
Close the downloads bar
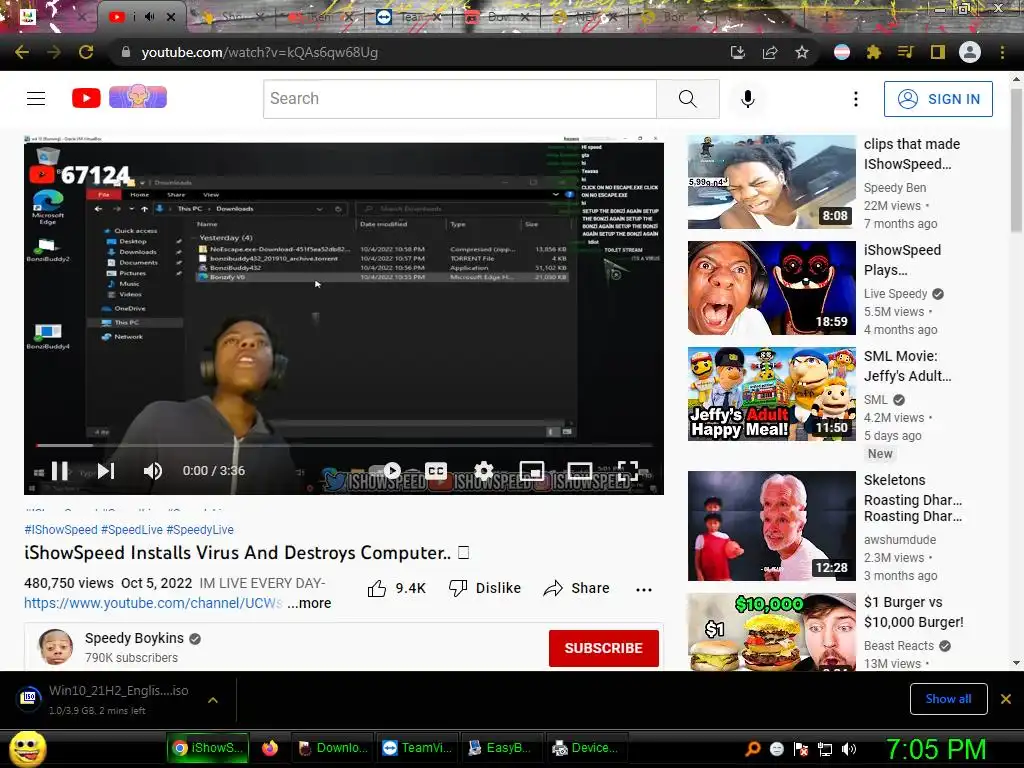pos(1006,699)
